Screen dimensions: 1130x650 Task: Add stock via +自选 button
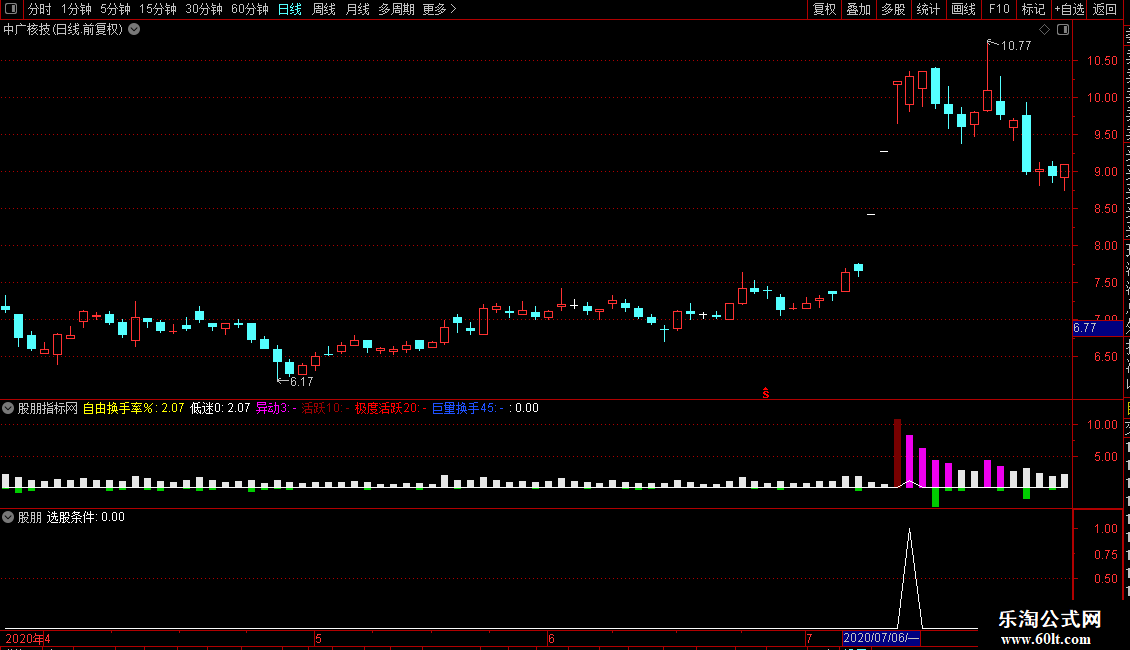(x=1069, y=9)
